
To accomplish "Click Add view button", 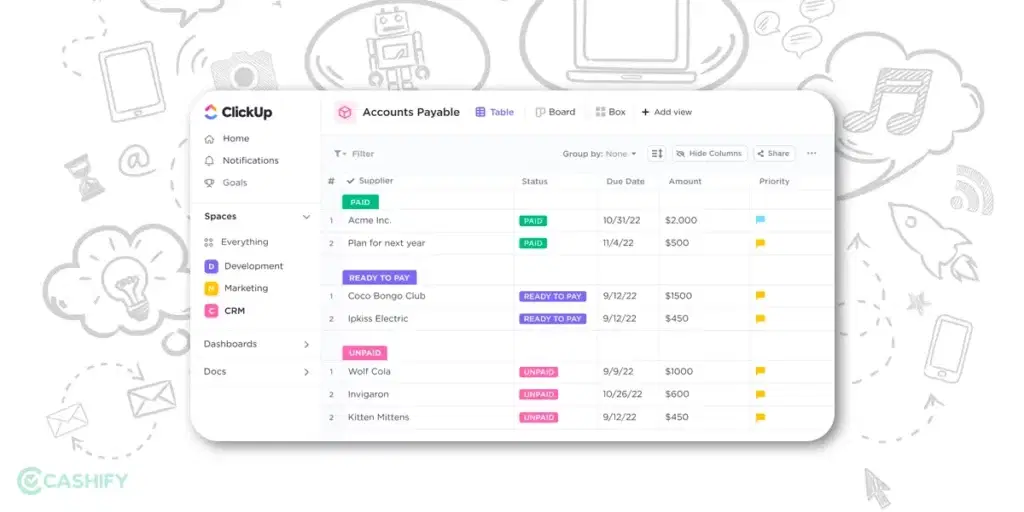I will click(x=666, y=112).
